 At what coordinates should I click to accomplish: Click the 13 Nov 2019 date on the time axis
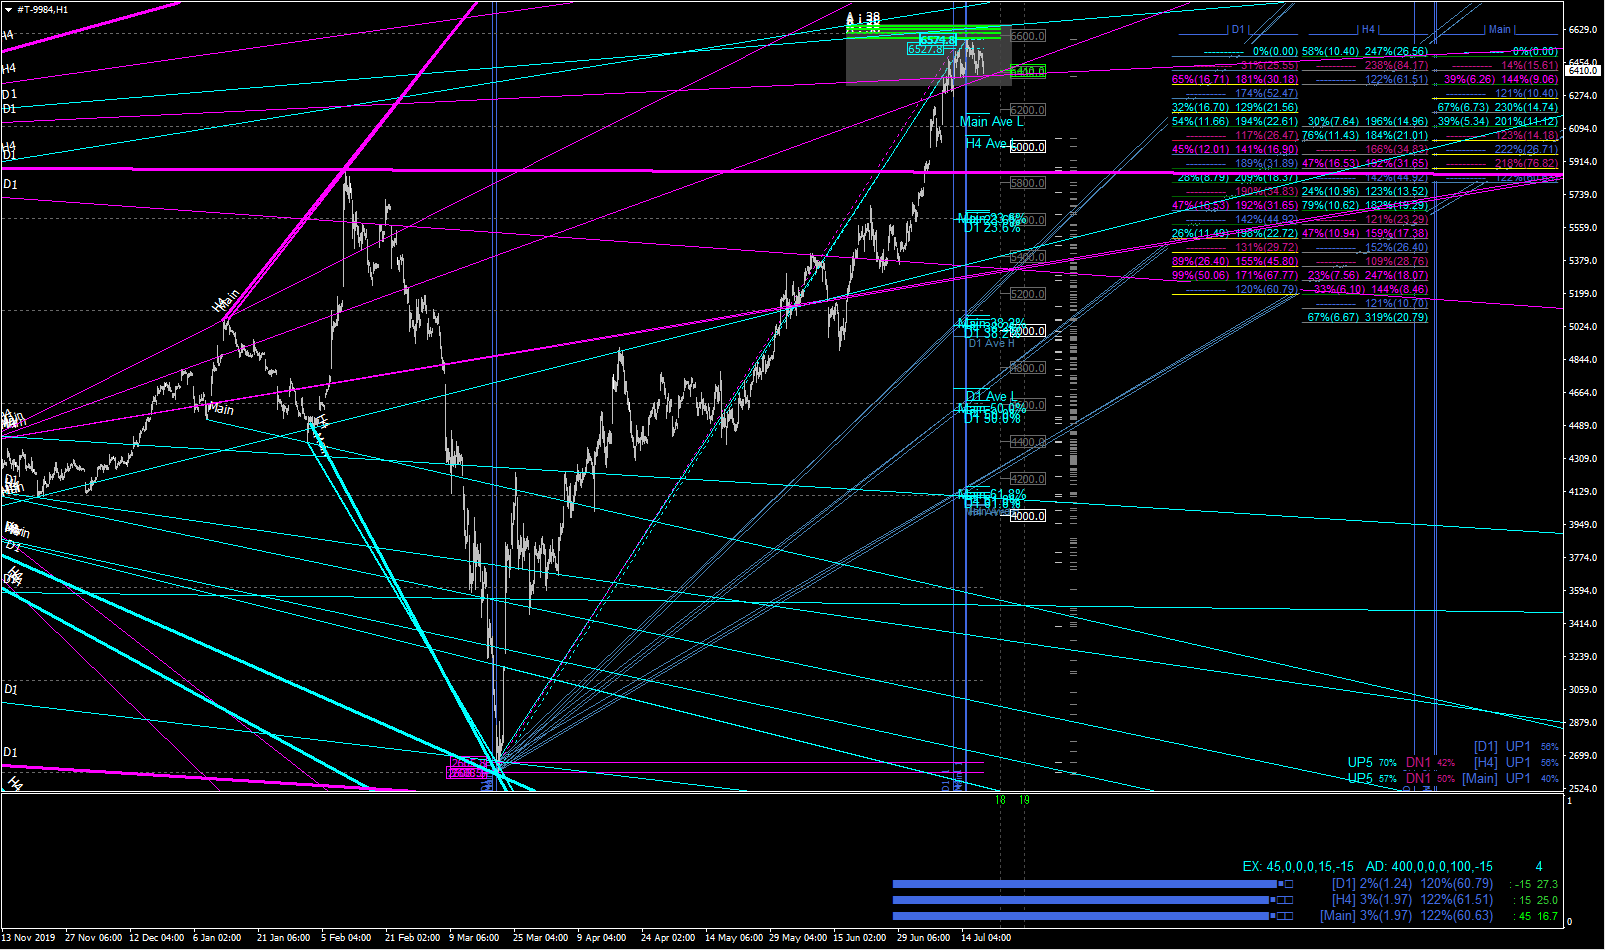pos(29,938)
